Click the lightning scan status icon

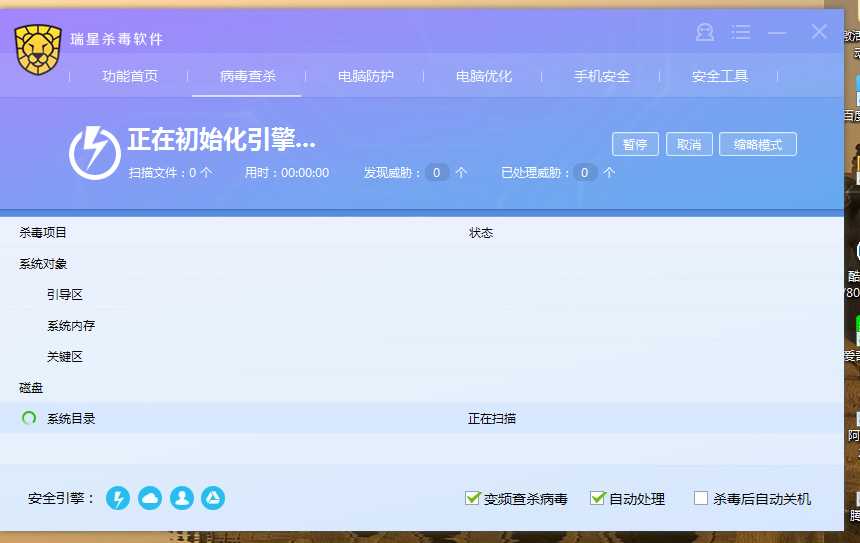pos(94,152)
